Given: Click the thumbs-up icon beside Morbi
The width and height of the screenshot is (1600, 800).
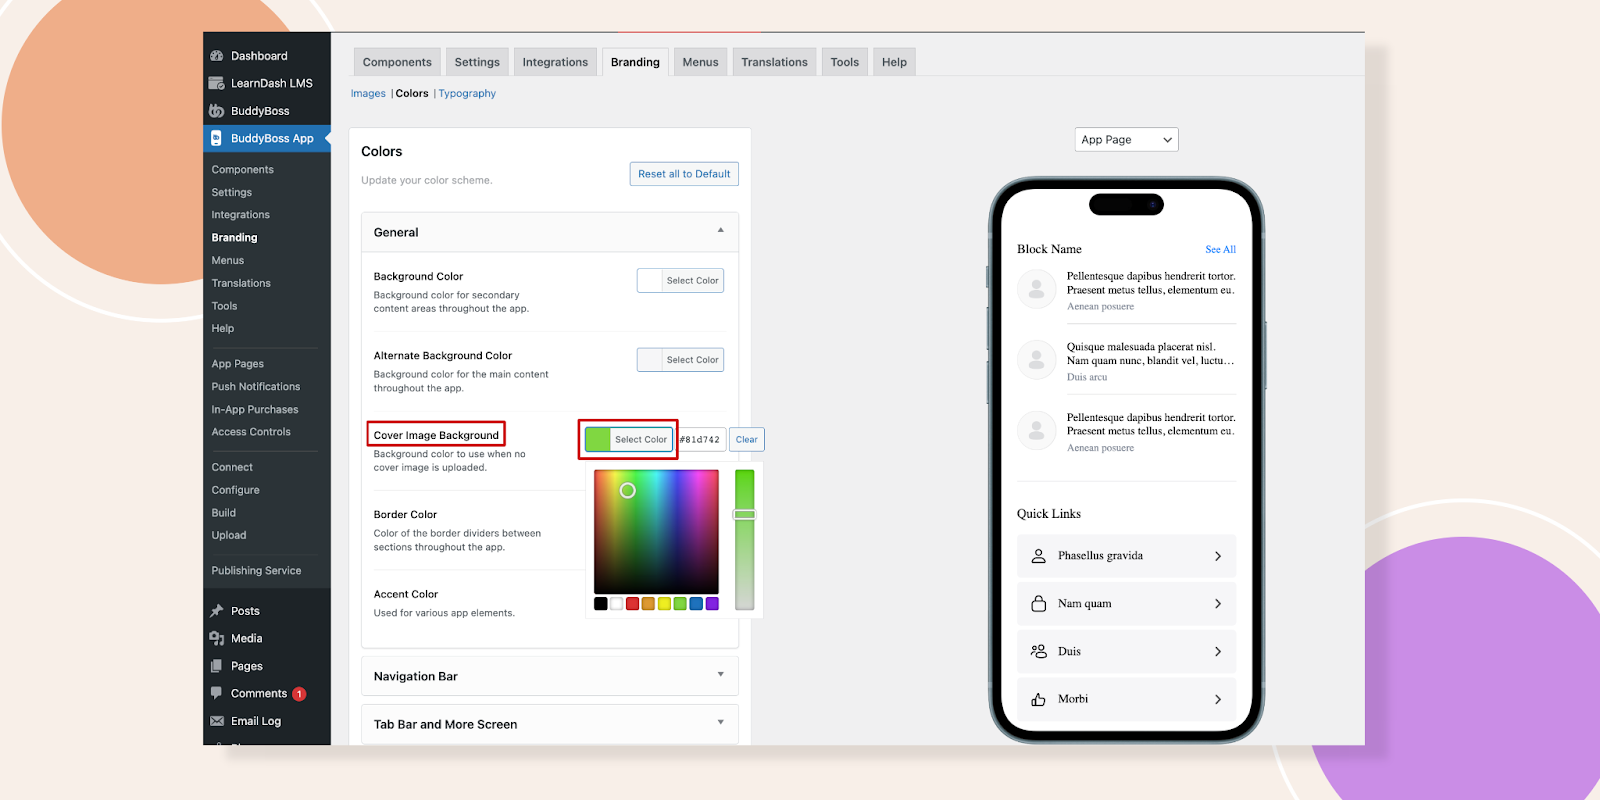Looking at the screenshot, I should [x=1039, y=699].
